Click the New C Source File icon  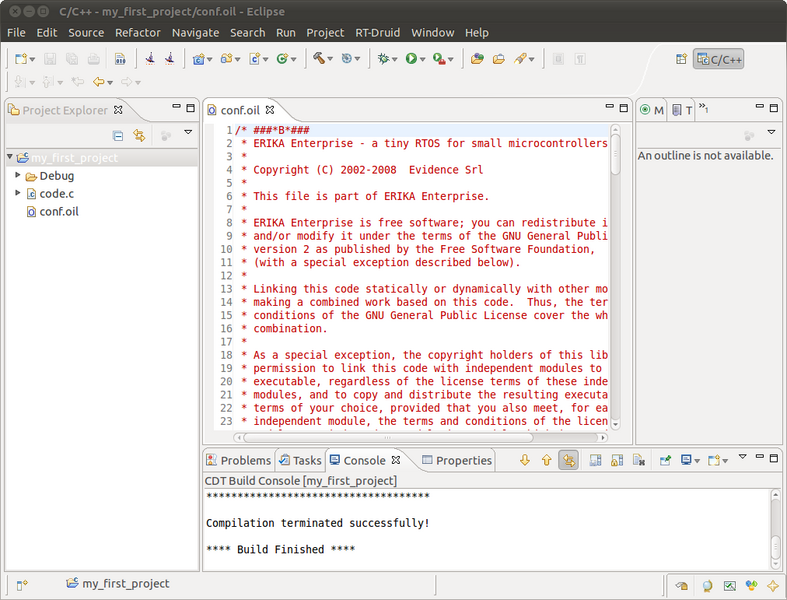(x=254, y=59)
